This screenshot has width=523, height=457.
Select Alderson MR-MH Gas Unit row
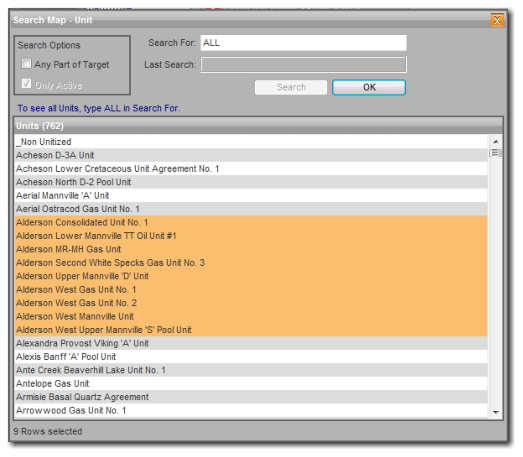click(251, 249)
